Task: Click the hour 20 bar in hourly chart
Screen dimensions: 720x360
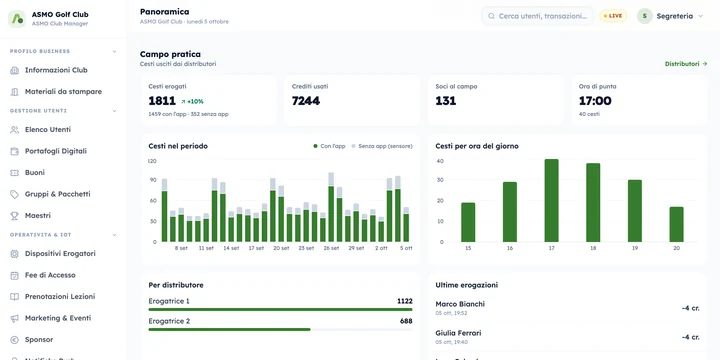Action: (676, 225)
